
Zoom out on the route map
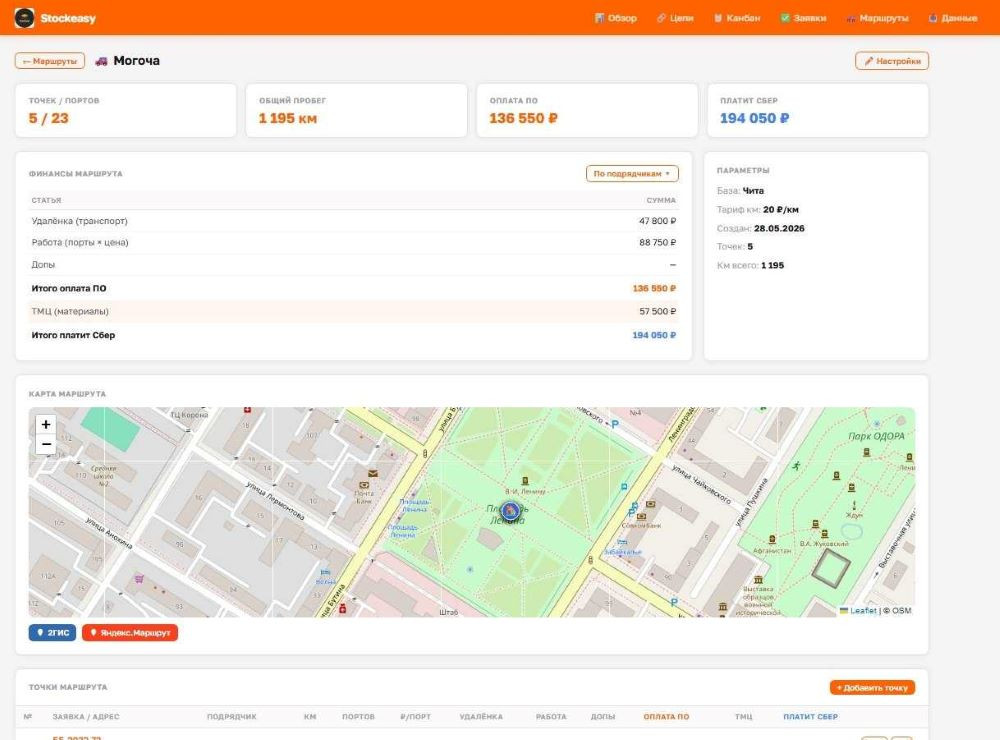(x=46, y=444)
